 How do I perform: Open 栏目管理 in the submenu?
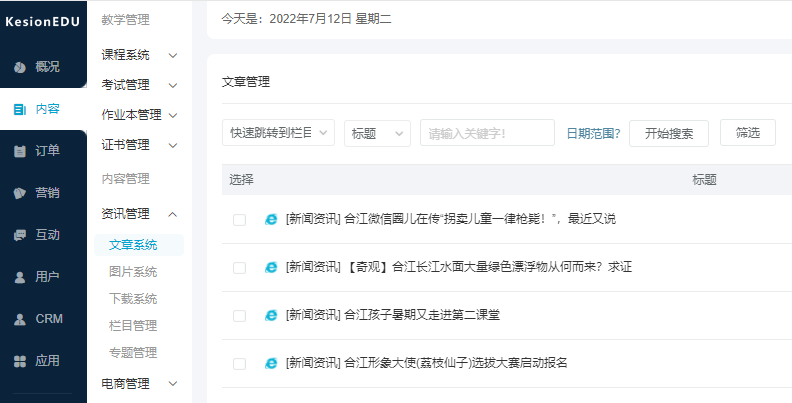(133, 325)
